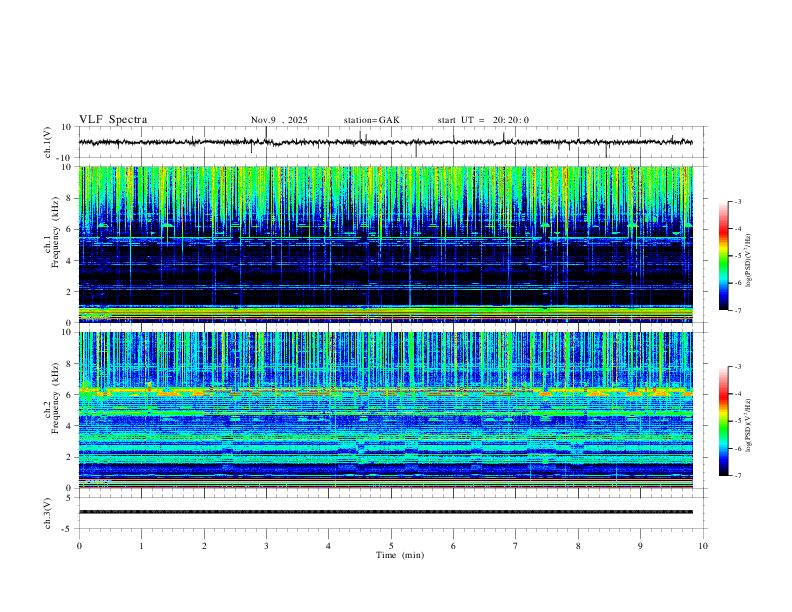
Task: Click the "10" tick on the Time axis
Action: click(x=703, y=546)
